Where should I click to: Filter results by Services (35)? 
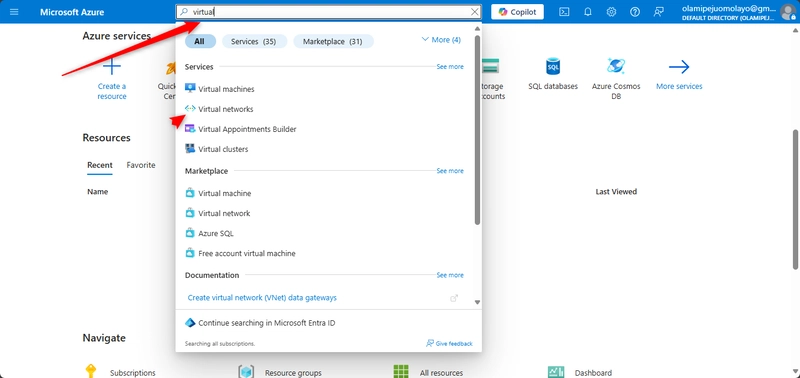[x=254, y=42]
